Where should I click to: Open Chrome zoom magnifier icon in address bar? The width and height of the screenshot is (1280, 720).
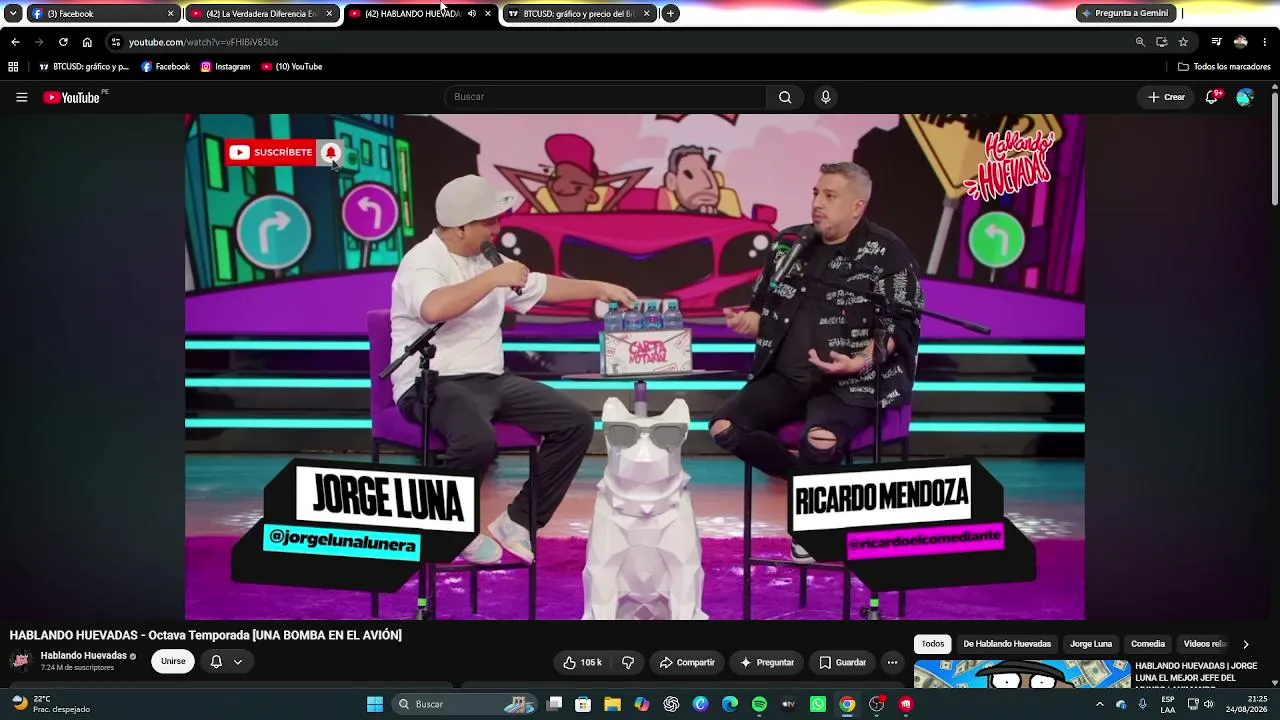click(1140, 42)
